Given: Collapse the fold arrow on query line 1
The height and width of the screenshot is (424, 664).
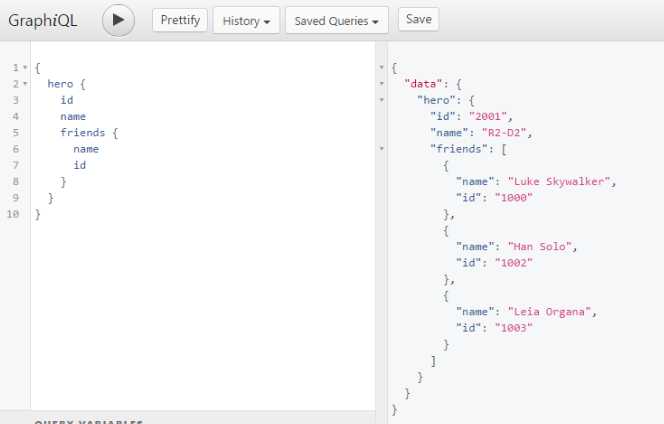Looking at the screenshot, I should 25,67.
